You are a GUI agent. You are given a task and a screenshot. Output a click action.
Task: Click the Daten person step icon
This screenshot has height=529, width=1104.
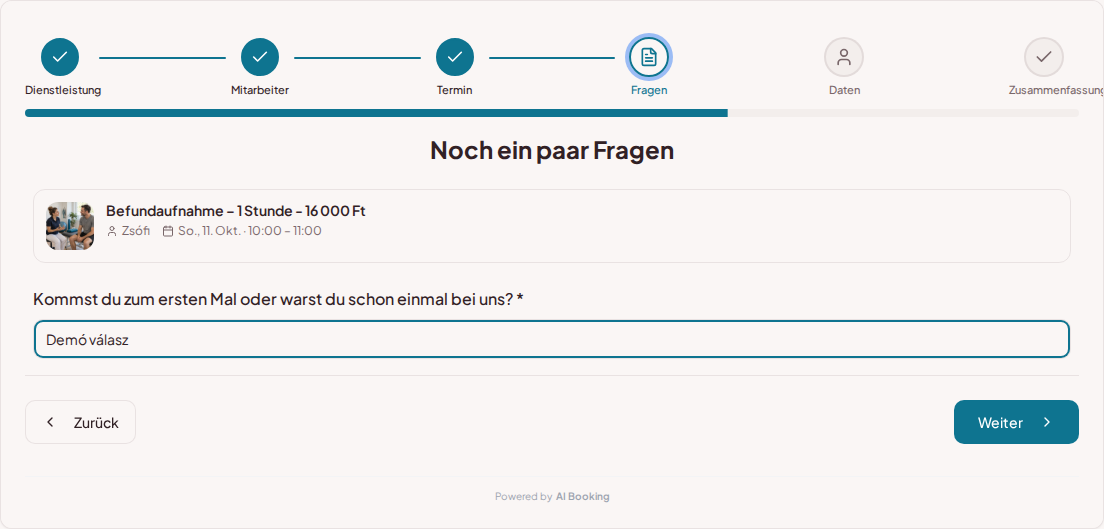pyautogui.click(x=843, y=57)
